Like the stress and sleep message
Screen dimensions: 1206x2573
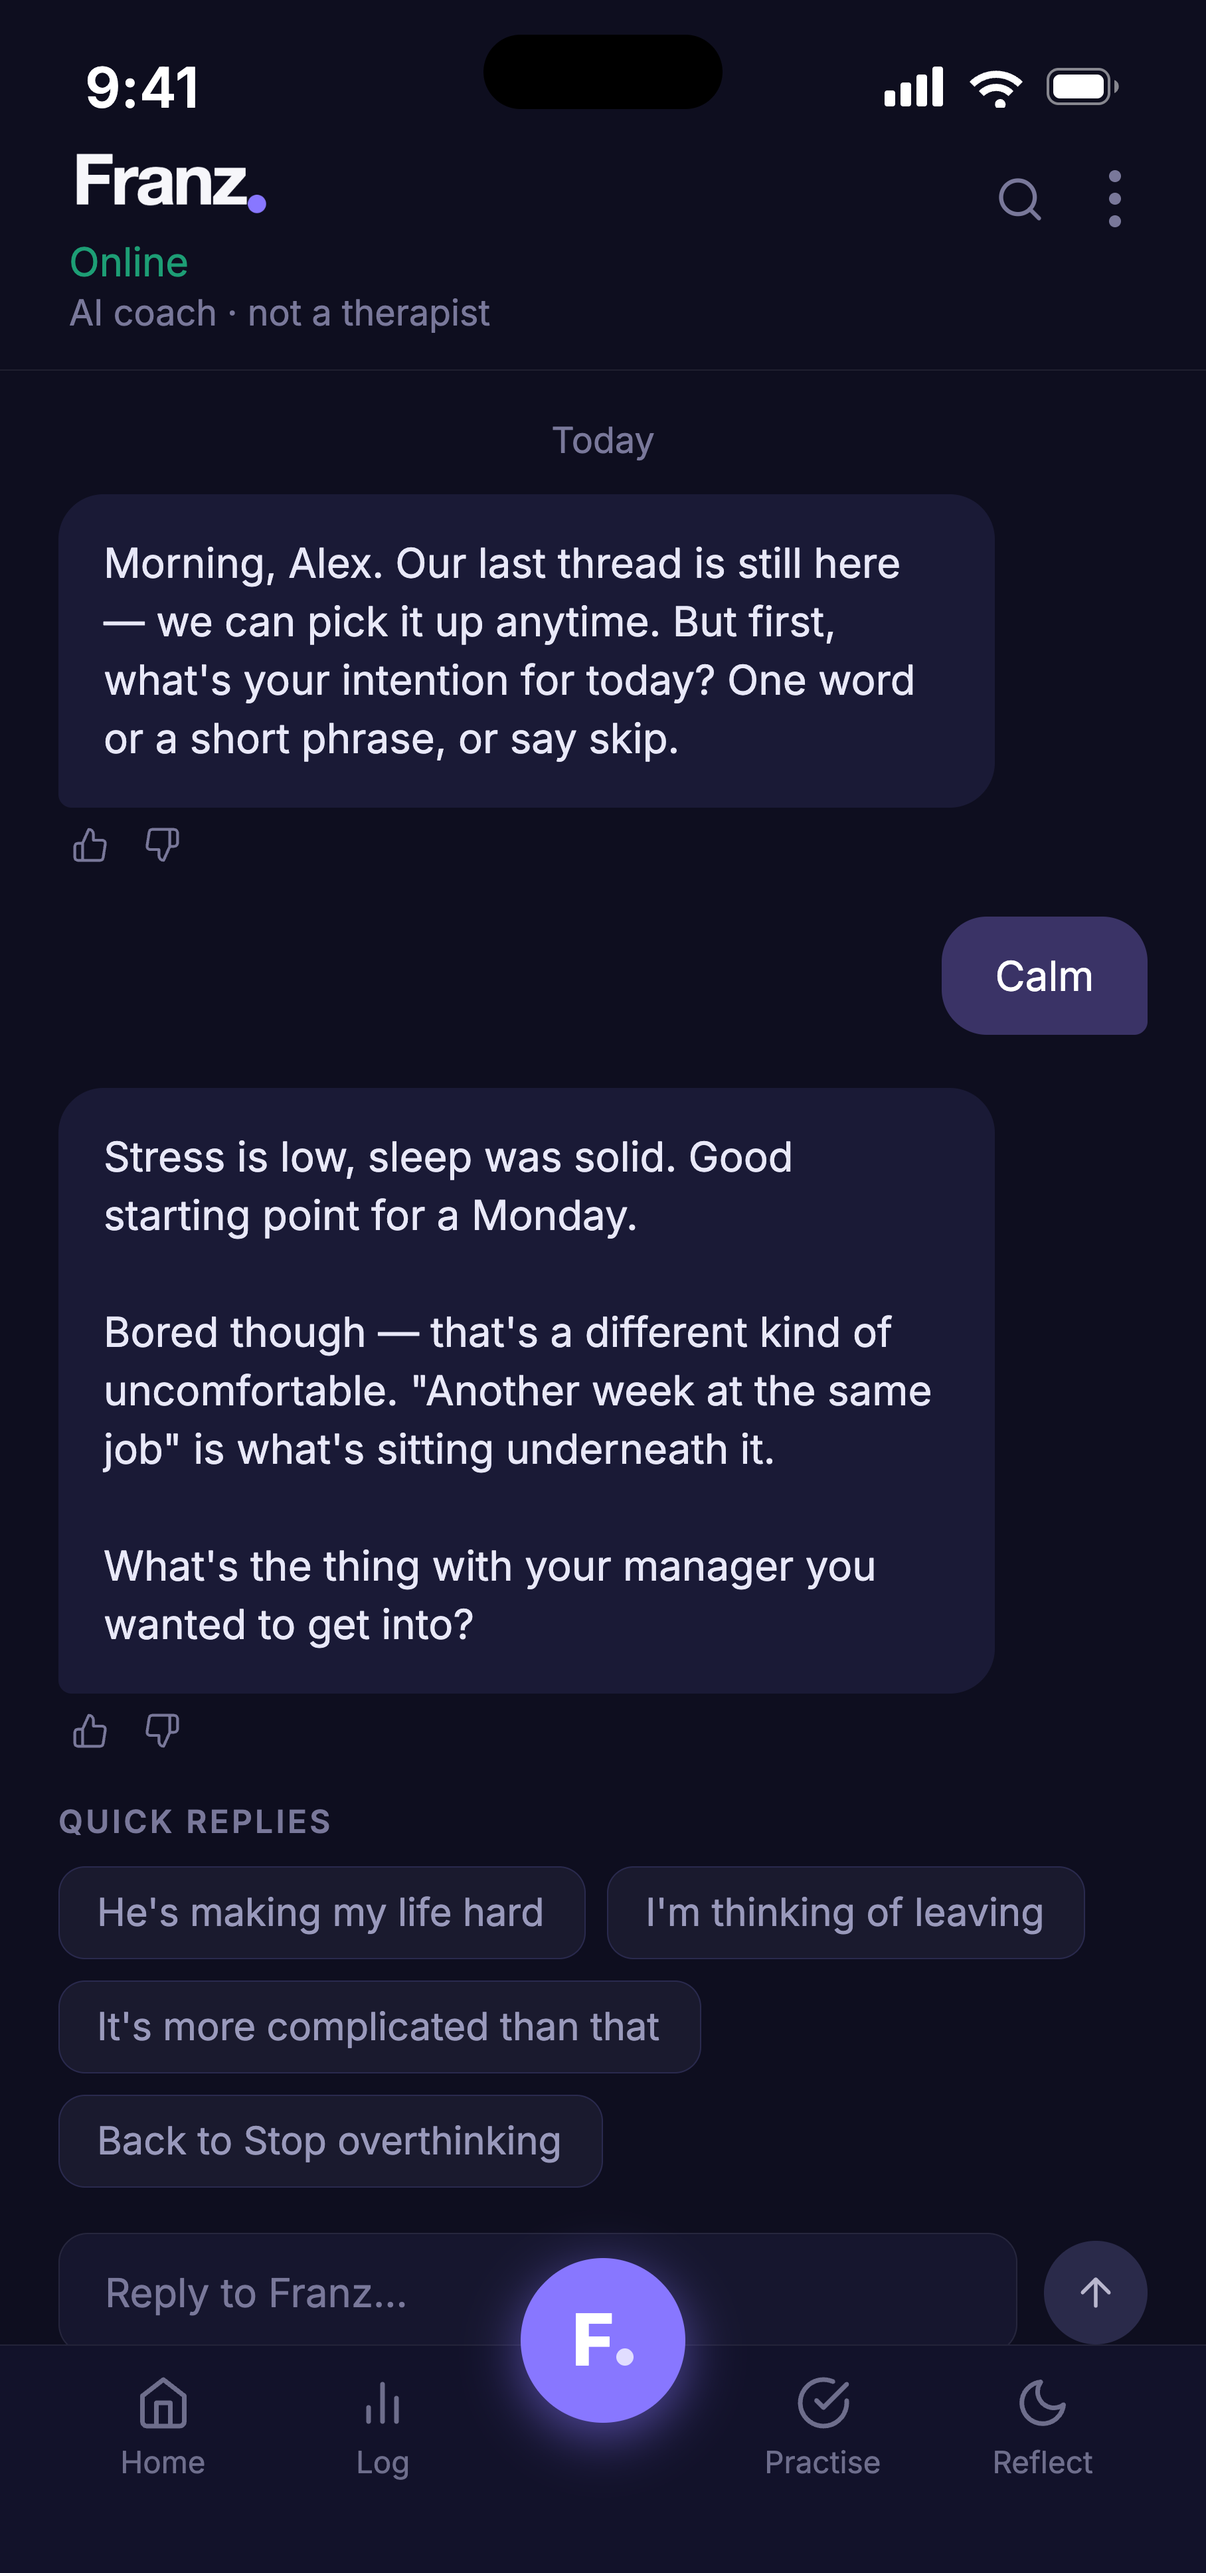(90, 1731)
